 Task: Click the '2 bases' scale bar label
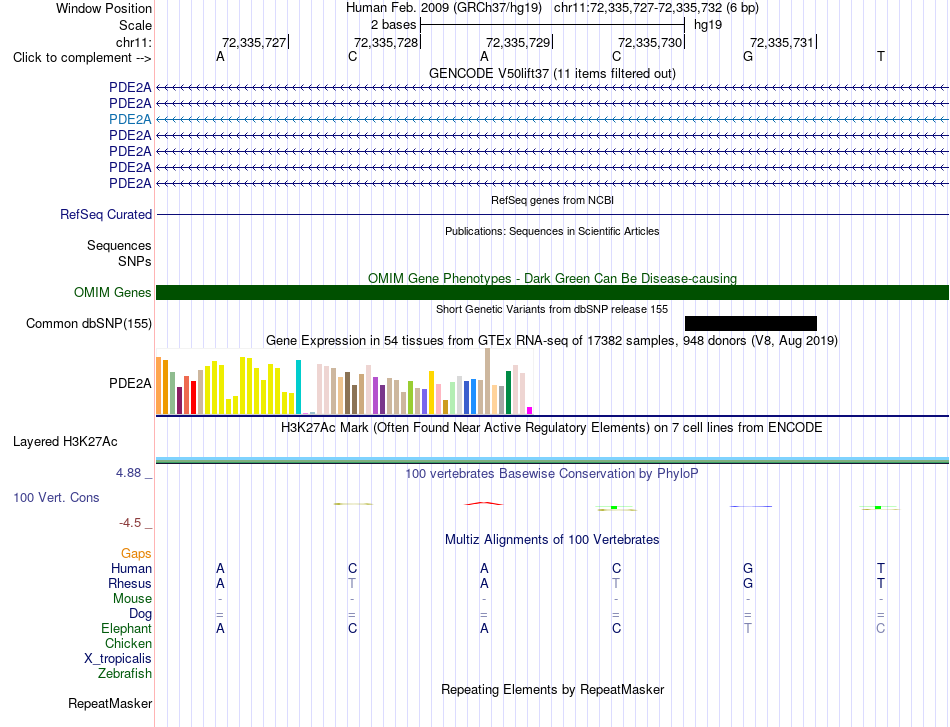[x=394, y=25]
